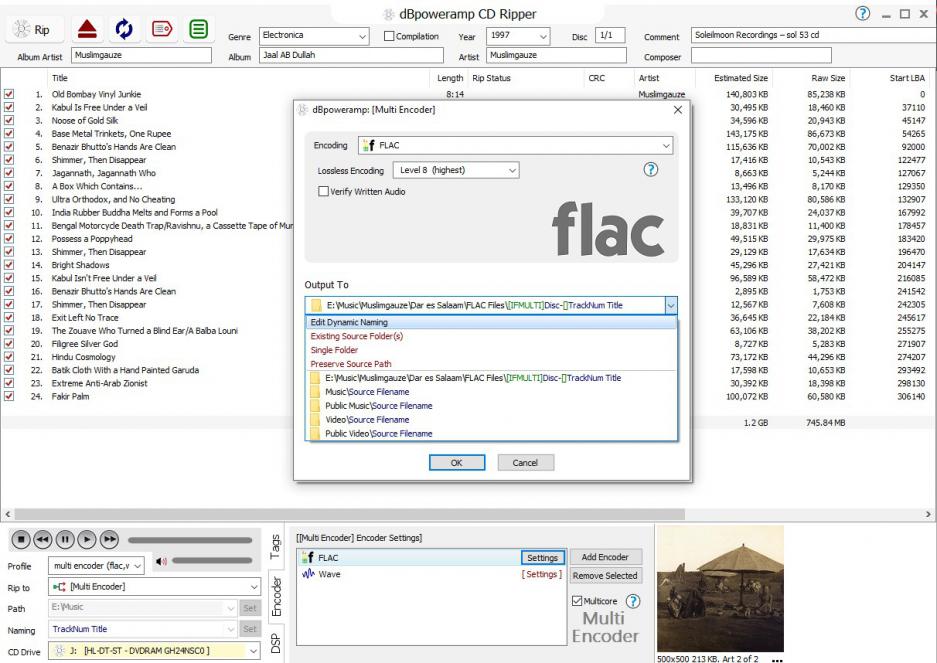This screenshot has height=663, width=937.
Task: Click the Rip button in toolbar
Action: point(32,30)
